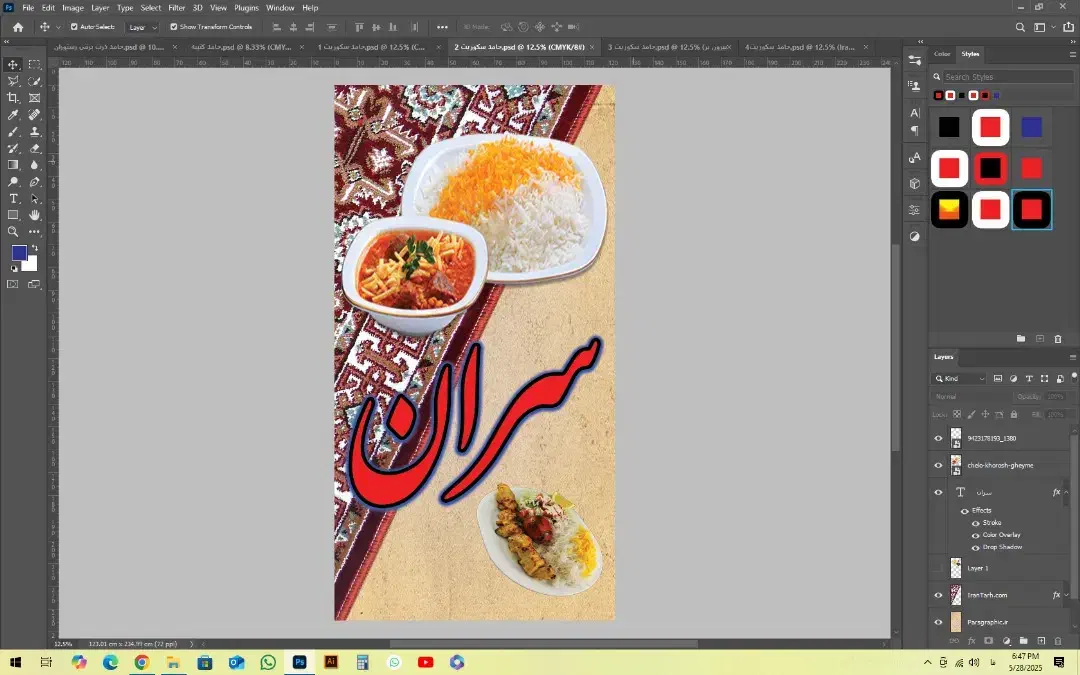
Task: Open the Auto-Select Layer dropdown
Action: [x=143, y=27]
